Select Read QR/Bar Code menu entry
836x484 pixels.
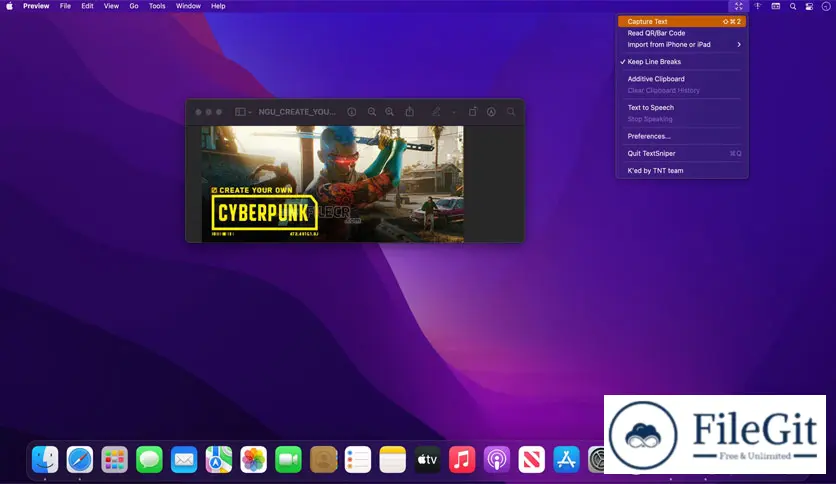pyautogui.click(x=682, y=33)
